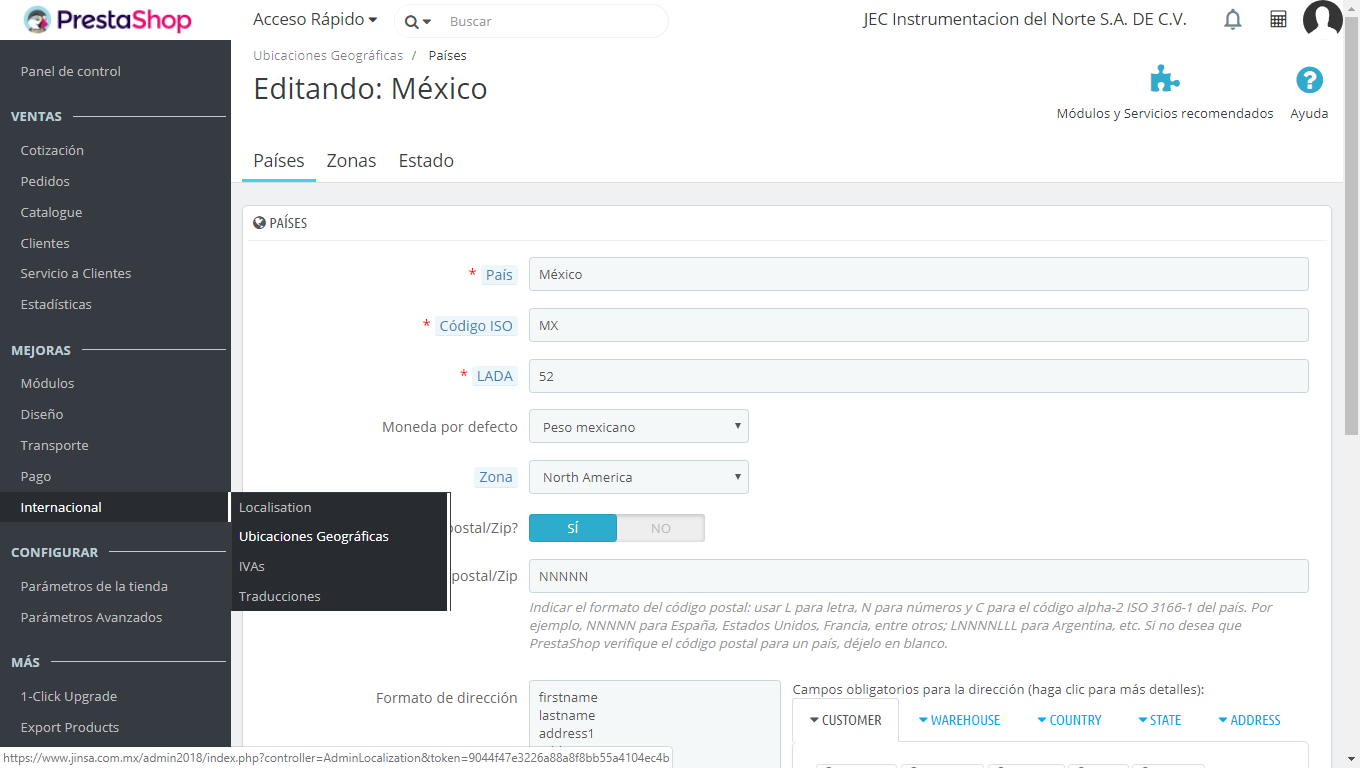1360x768 pixels.
Task: Switch to the Zonas tab
Action: [352, 161]
